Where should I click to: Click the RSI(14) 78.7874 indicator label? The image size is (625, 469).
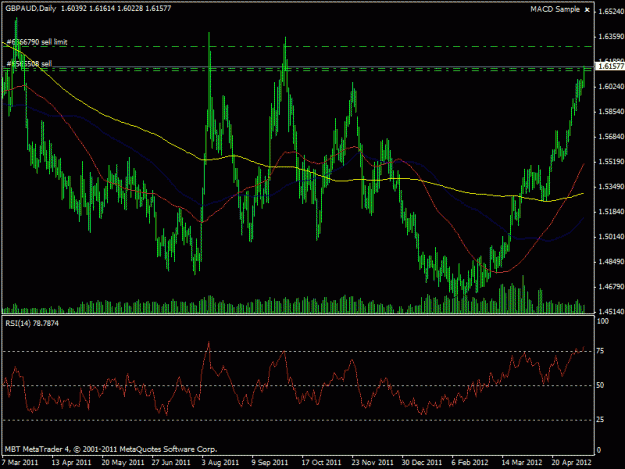32,324
